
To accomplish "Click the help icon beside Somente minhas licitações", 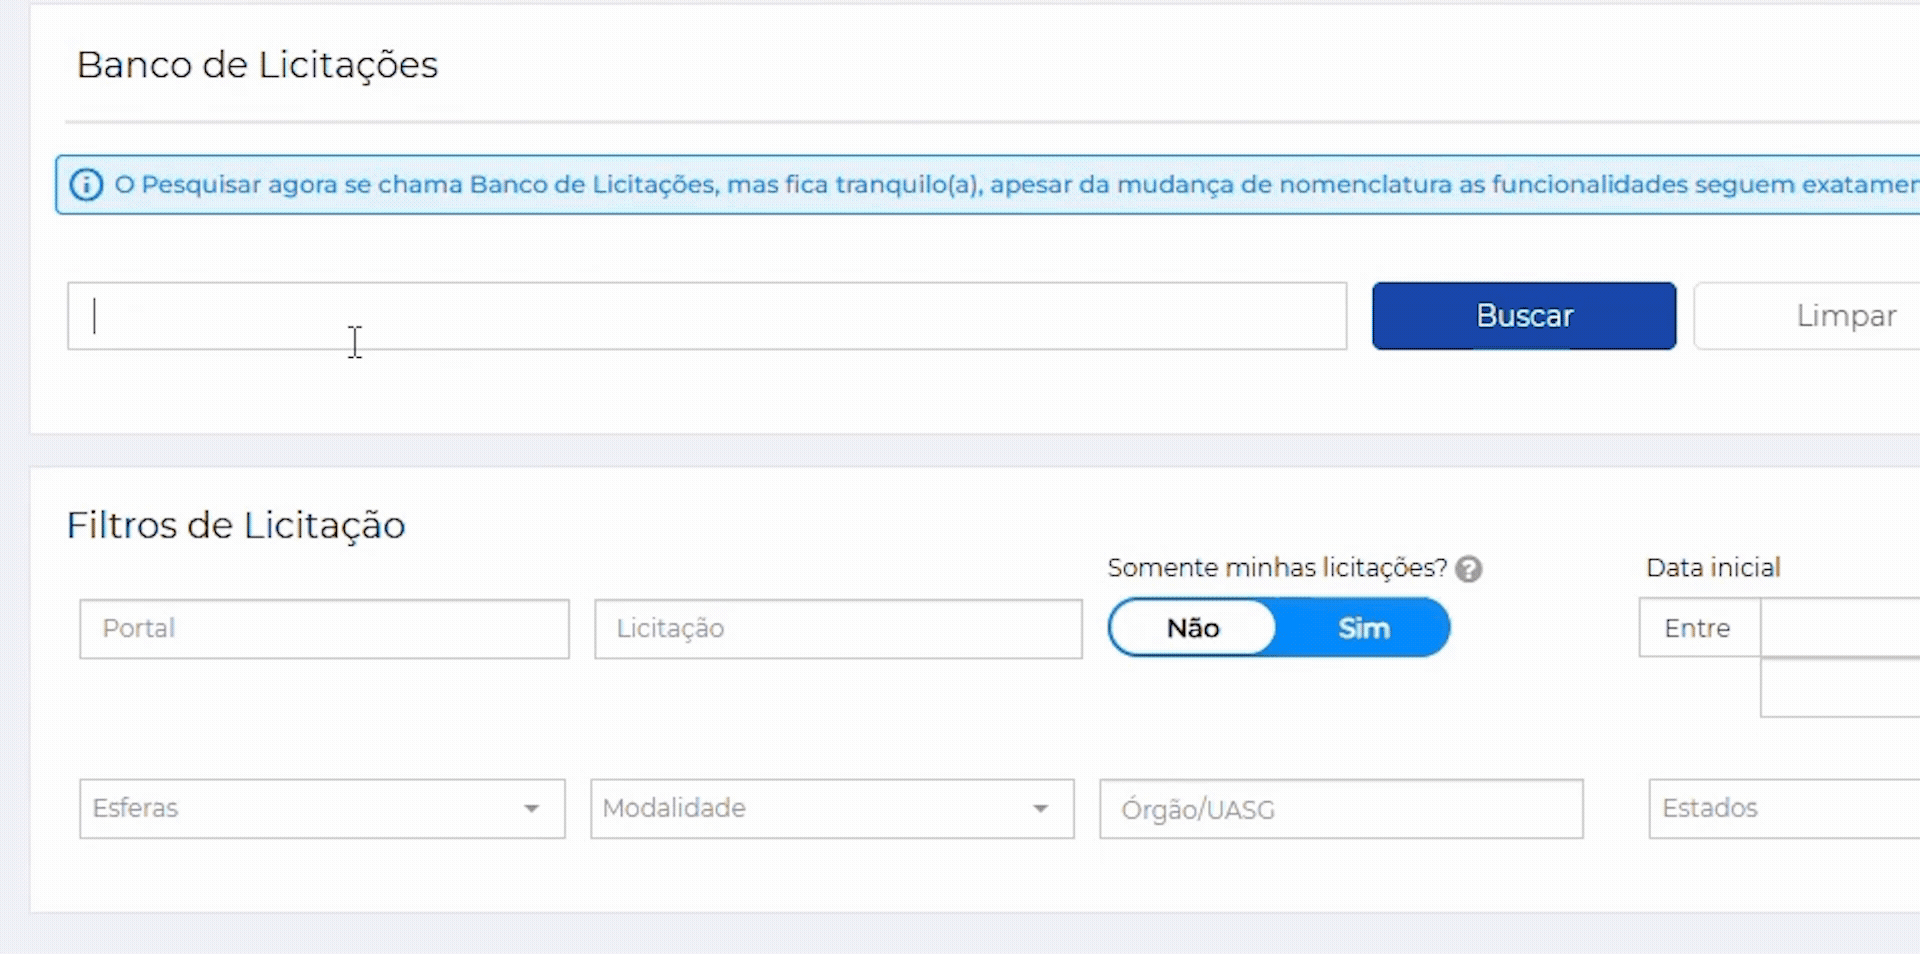I will pyautogui.click(x=1468, y=569).
